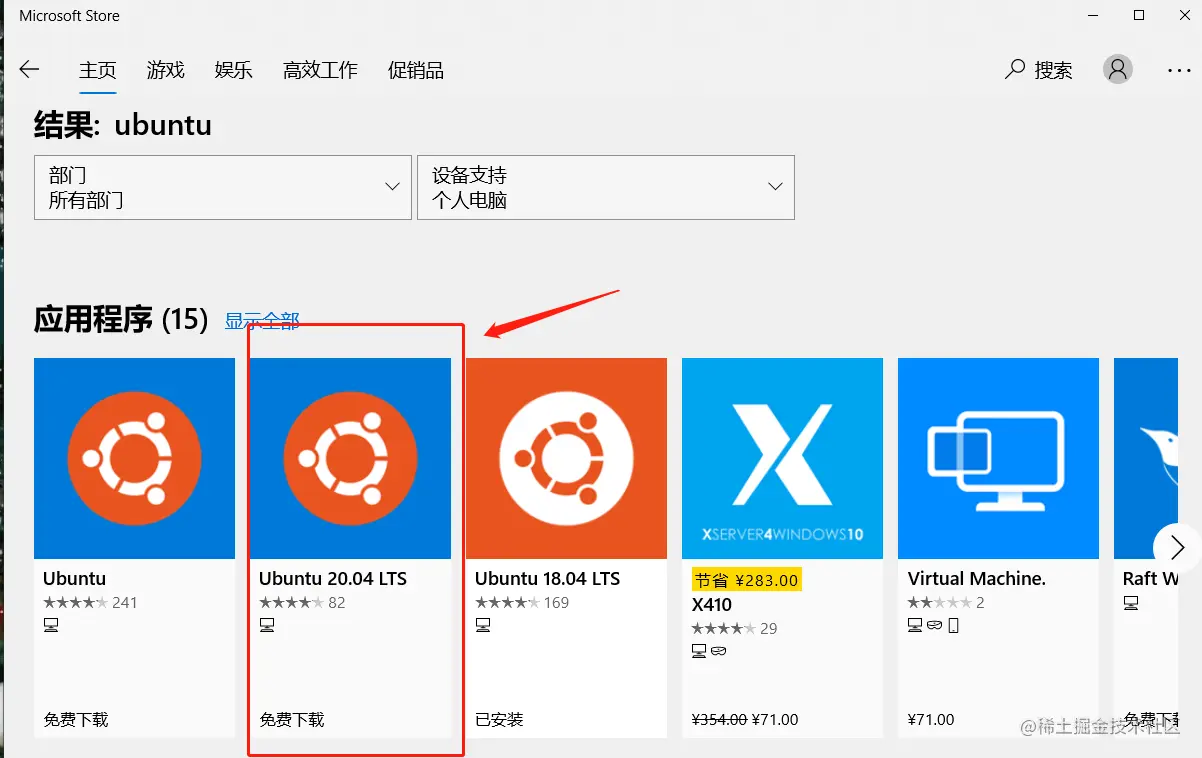Viewport: 1202px width, 758px height.
Task: Click the PC device icon under Ubuntu 20.04
Action: [267, 625]
